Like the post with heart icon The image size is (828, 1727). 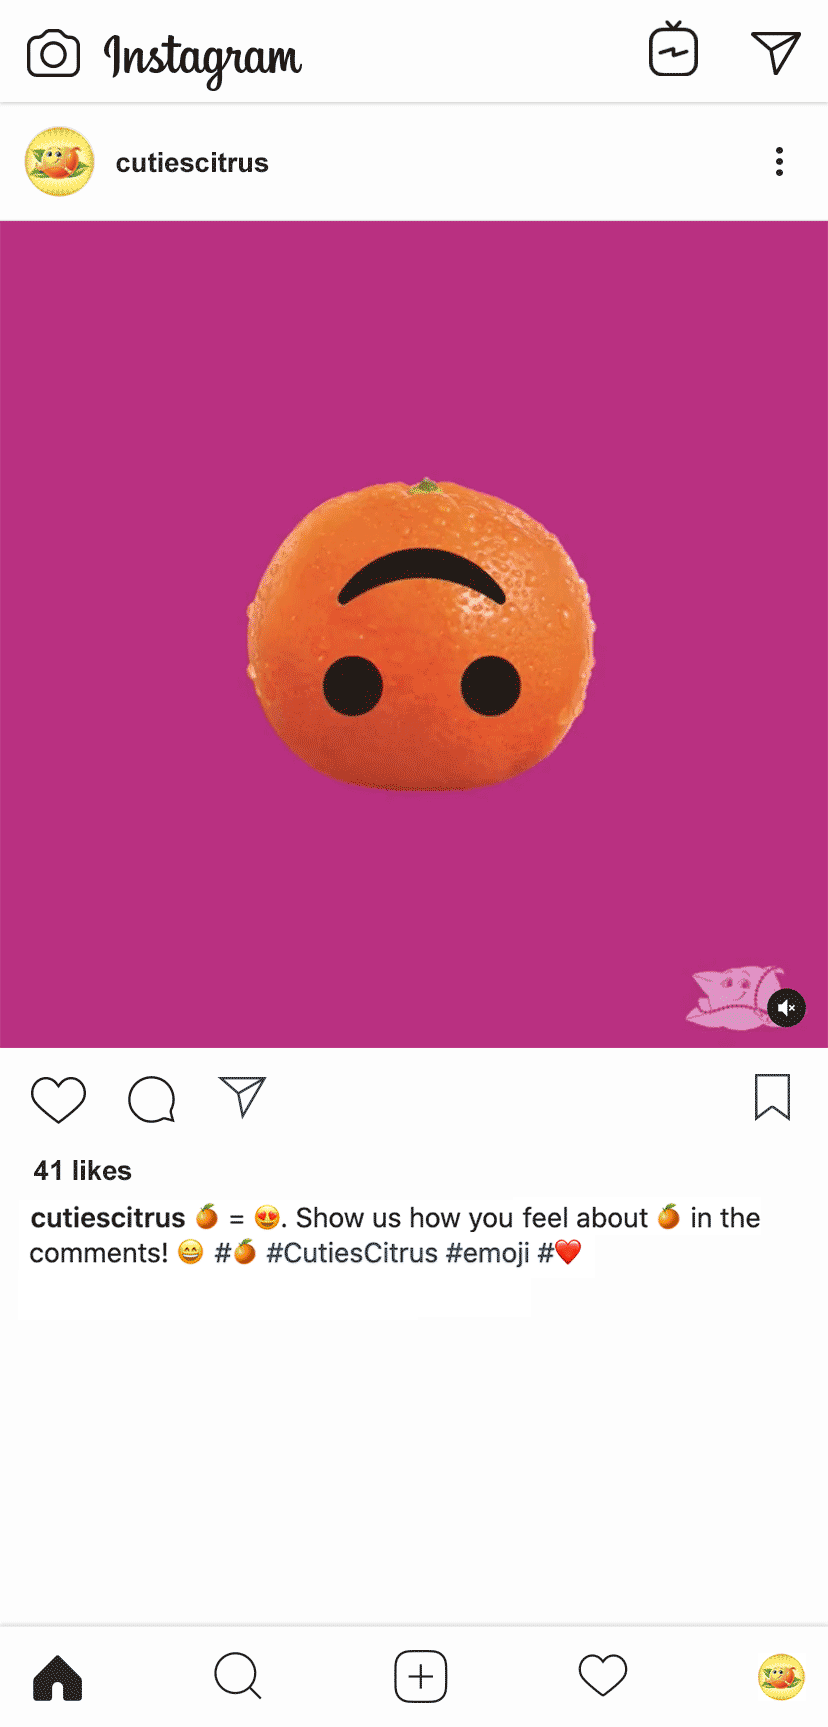pyautogui.click(x=58, y=1099)
